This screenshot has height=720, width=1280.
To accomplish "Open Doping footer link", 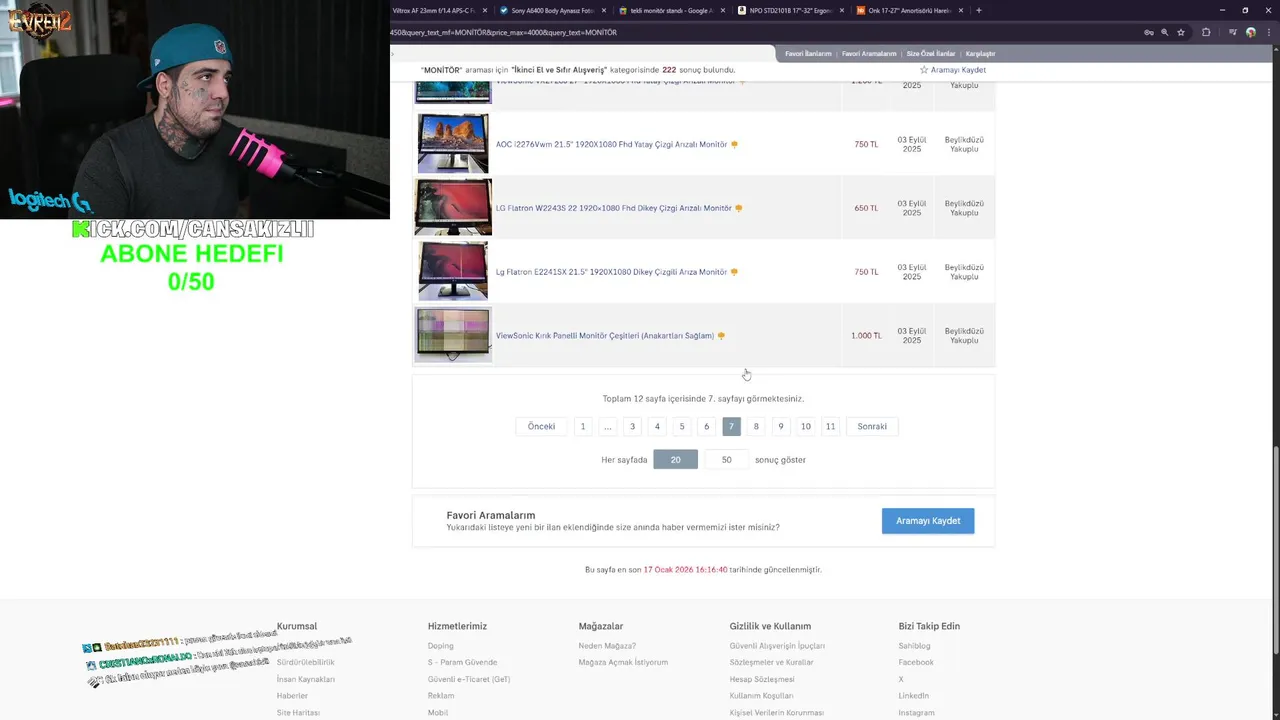I will 440,646.
